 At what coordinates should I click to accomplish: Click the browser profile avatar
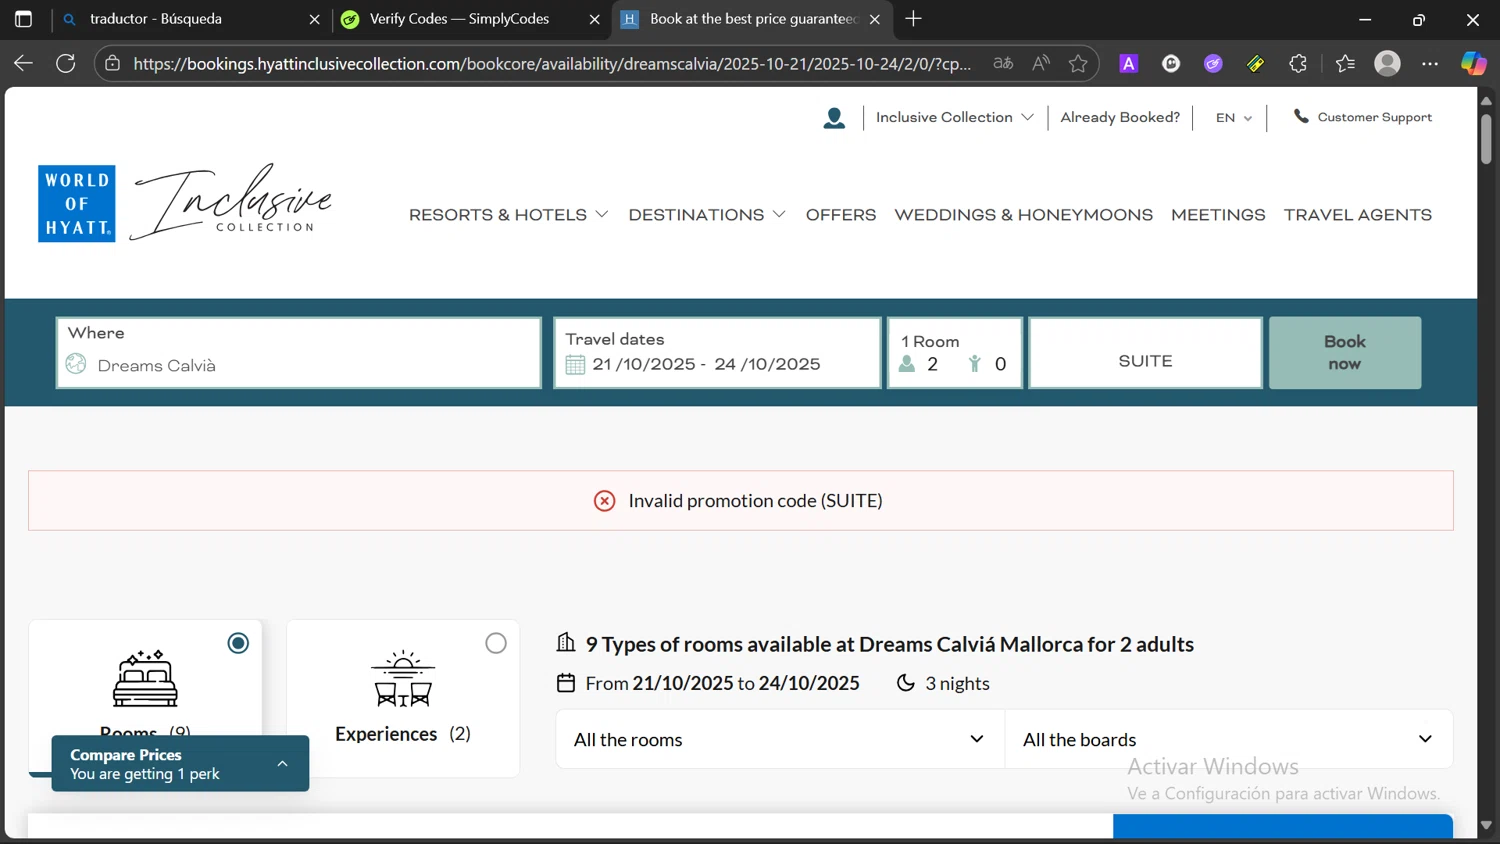click(x=1387, y=64)
